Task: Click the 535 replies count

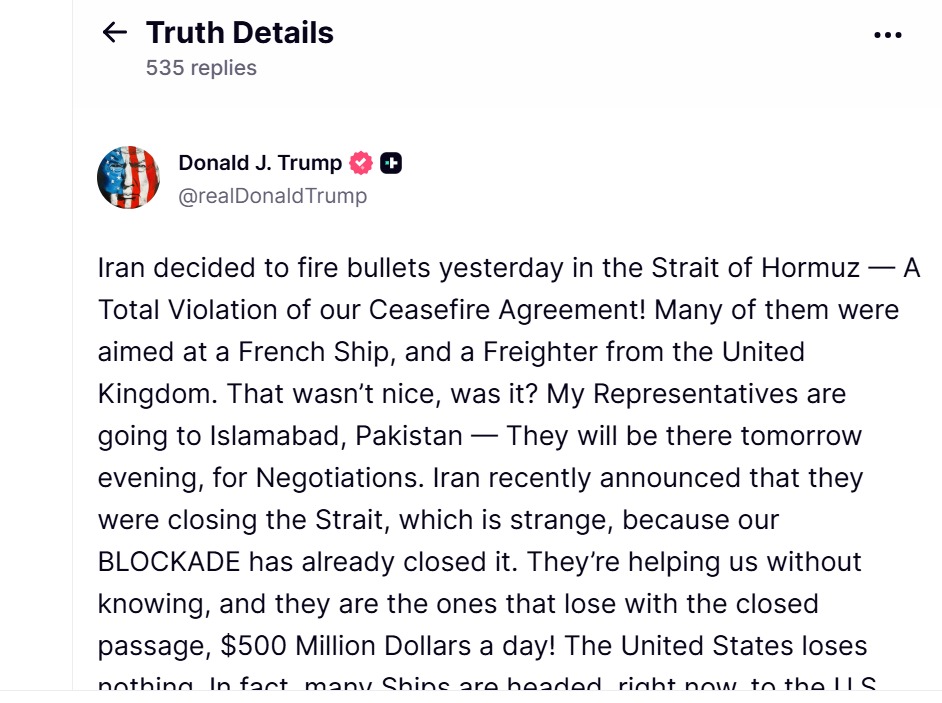Action: point(201,68)
